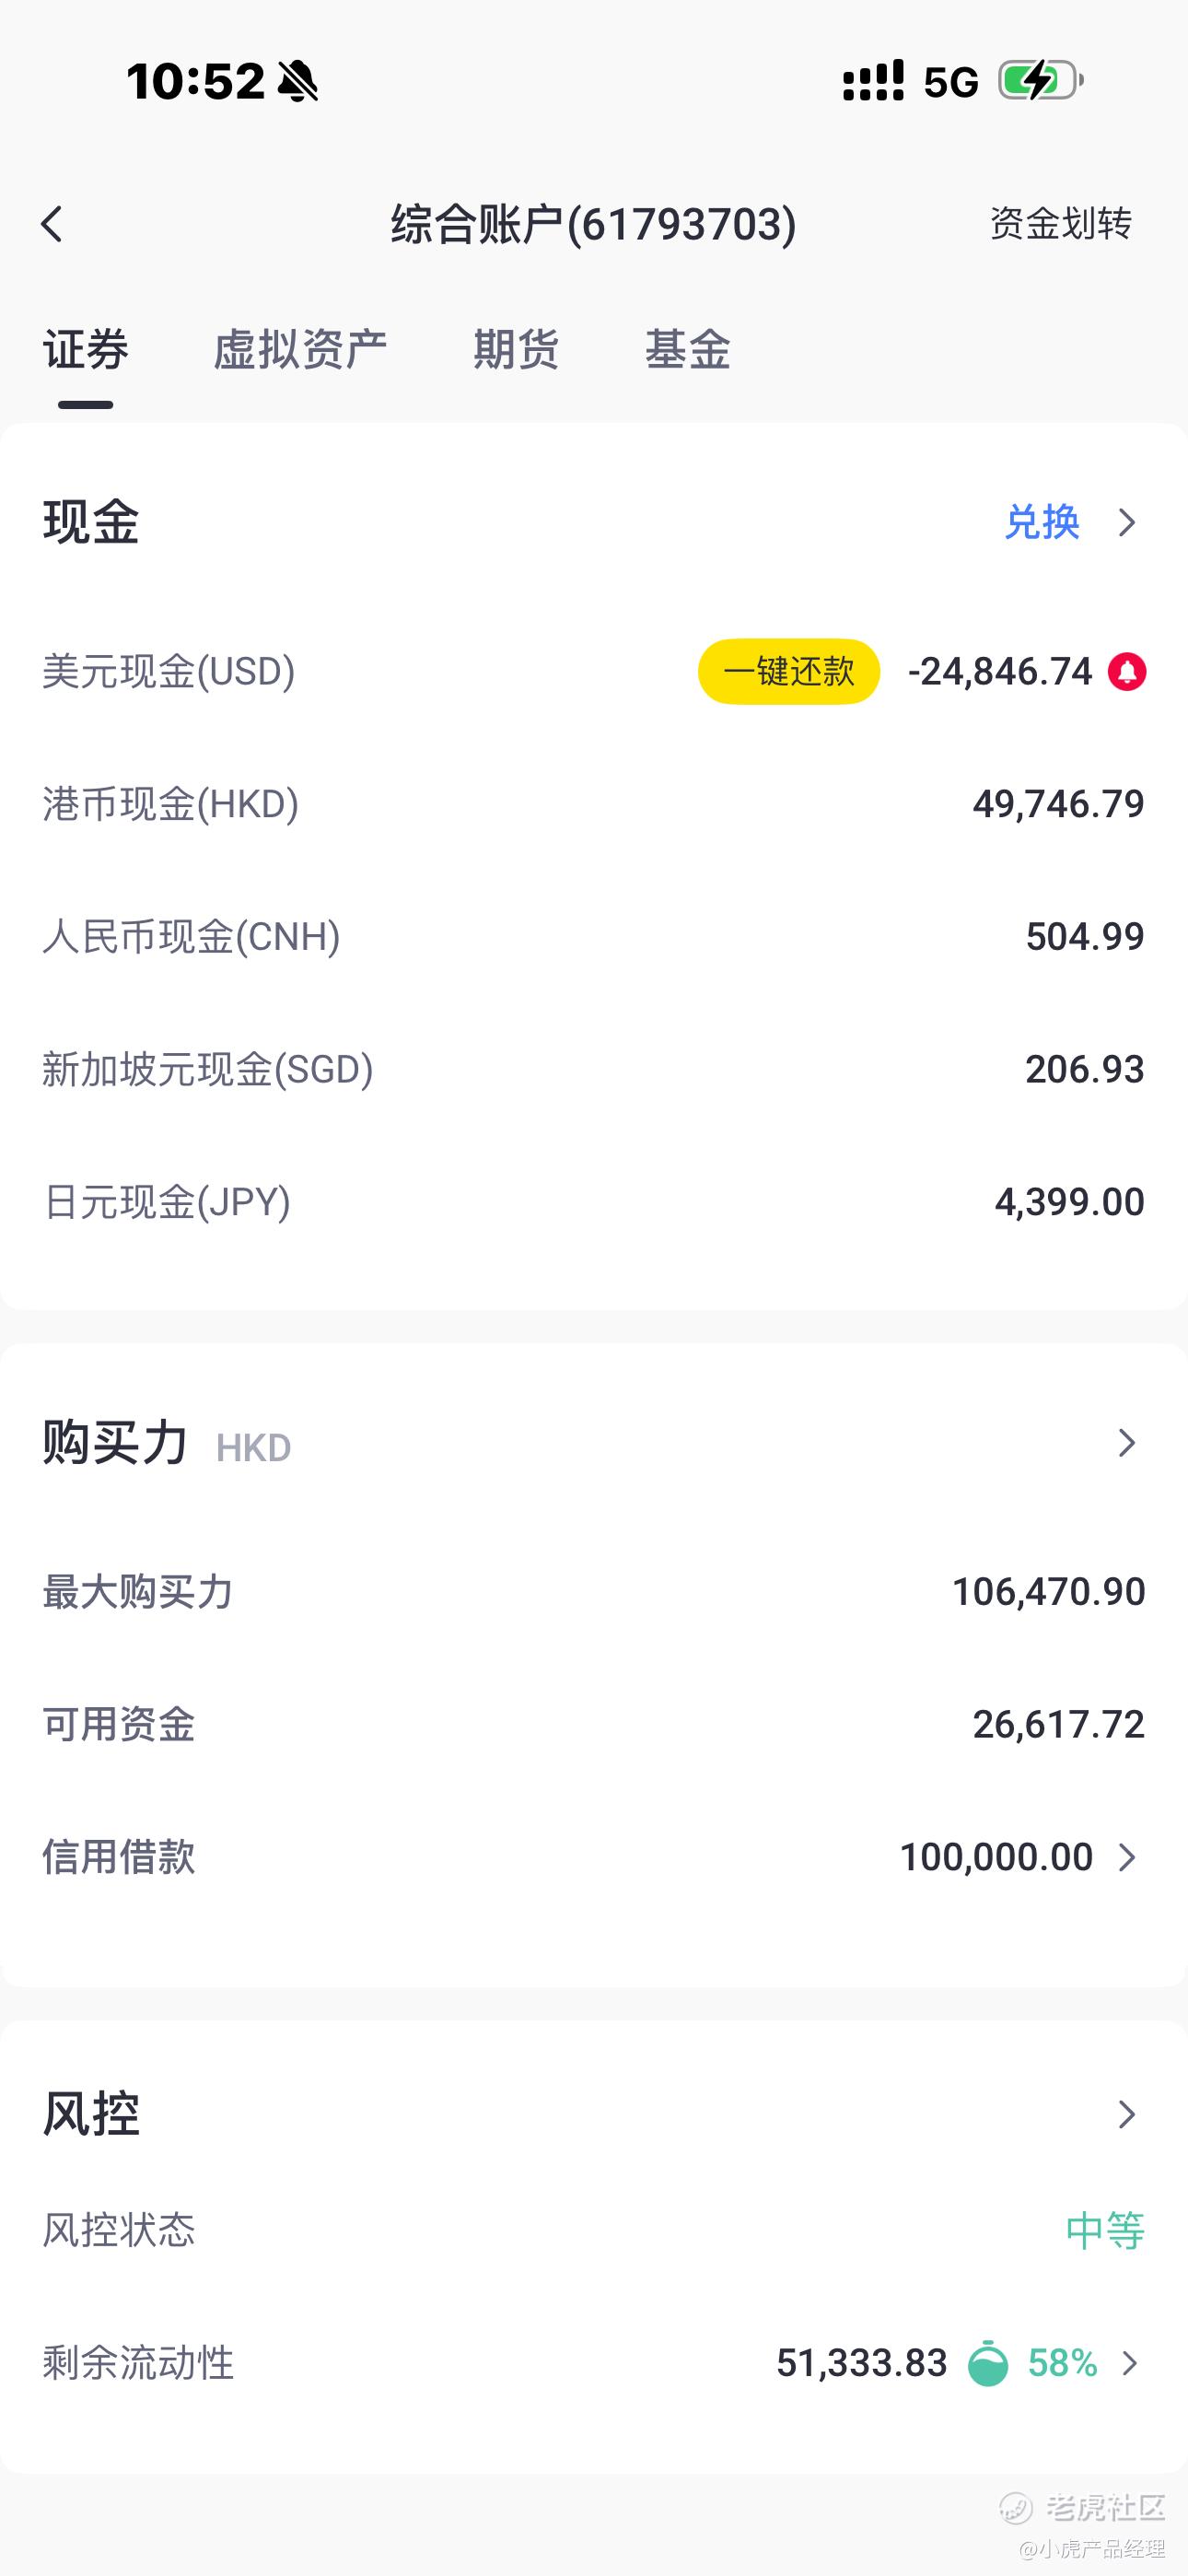Image resolution: width=1188 pixels, height=2576 pixels.
Task: Open 信用借款 details arrow
Action: pyautogui.click(x=1126, y=1857)
